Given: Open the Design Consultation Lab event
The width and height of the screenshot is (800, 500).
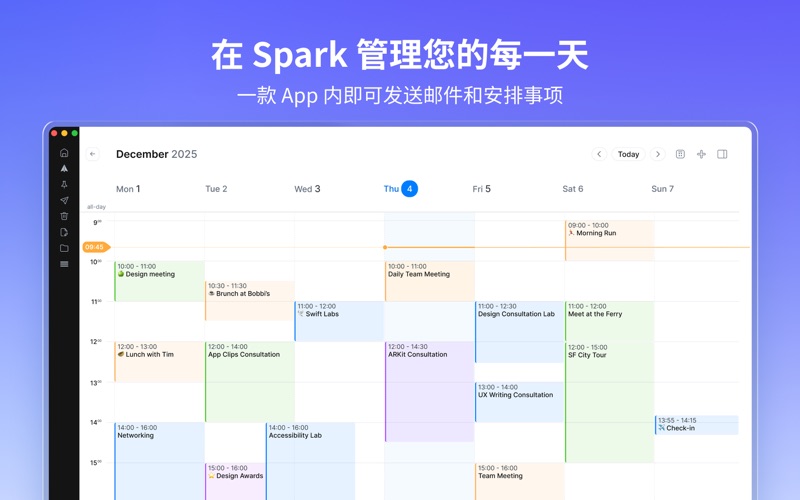Looking at the screenshot, I should (519, 332).
